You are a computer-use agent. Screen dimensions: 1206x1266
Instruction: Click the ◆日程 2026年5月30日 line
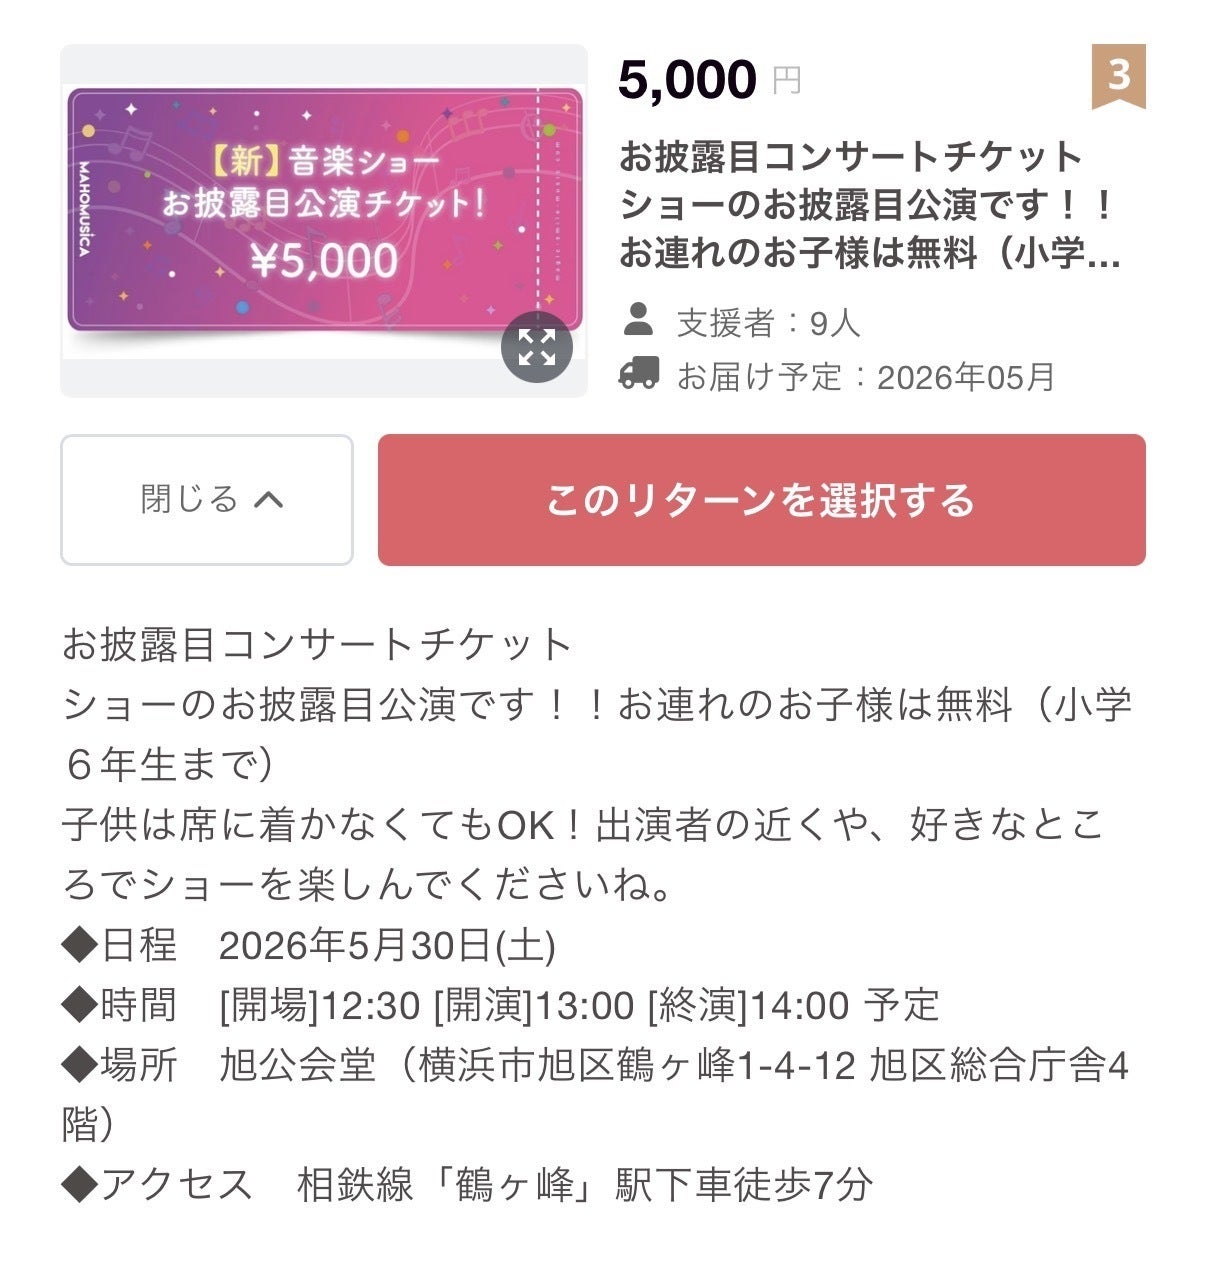coord(309,945)
